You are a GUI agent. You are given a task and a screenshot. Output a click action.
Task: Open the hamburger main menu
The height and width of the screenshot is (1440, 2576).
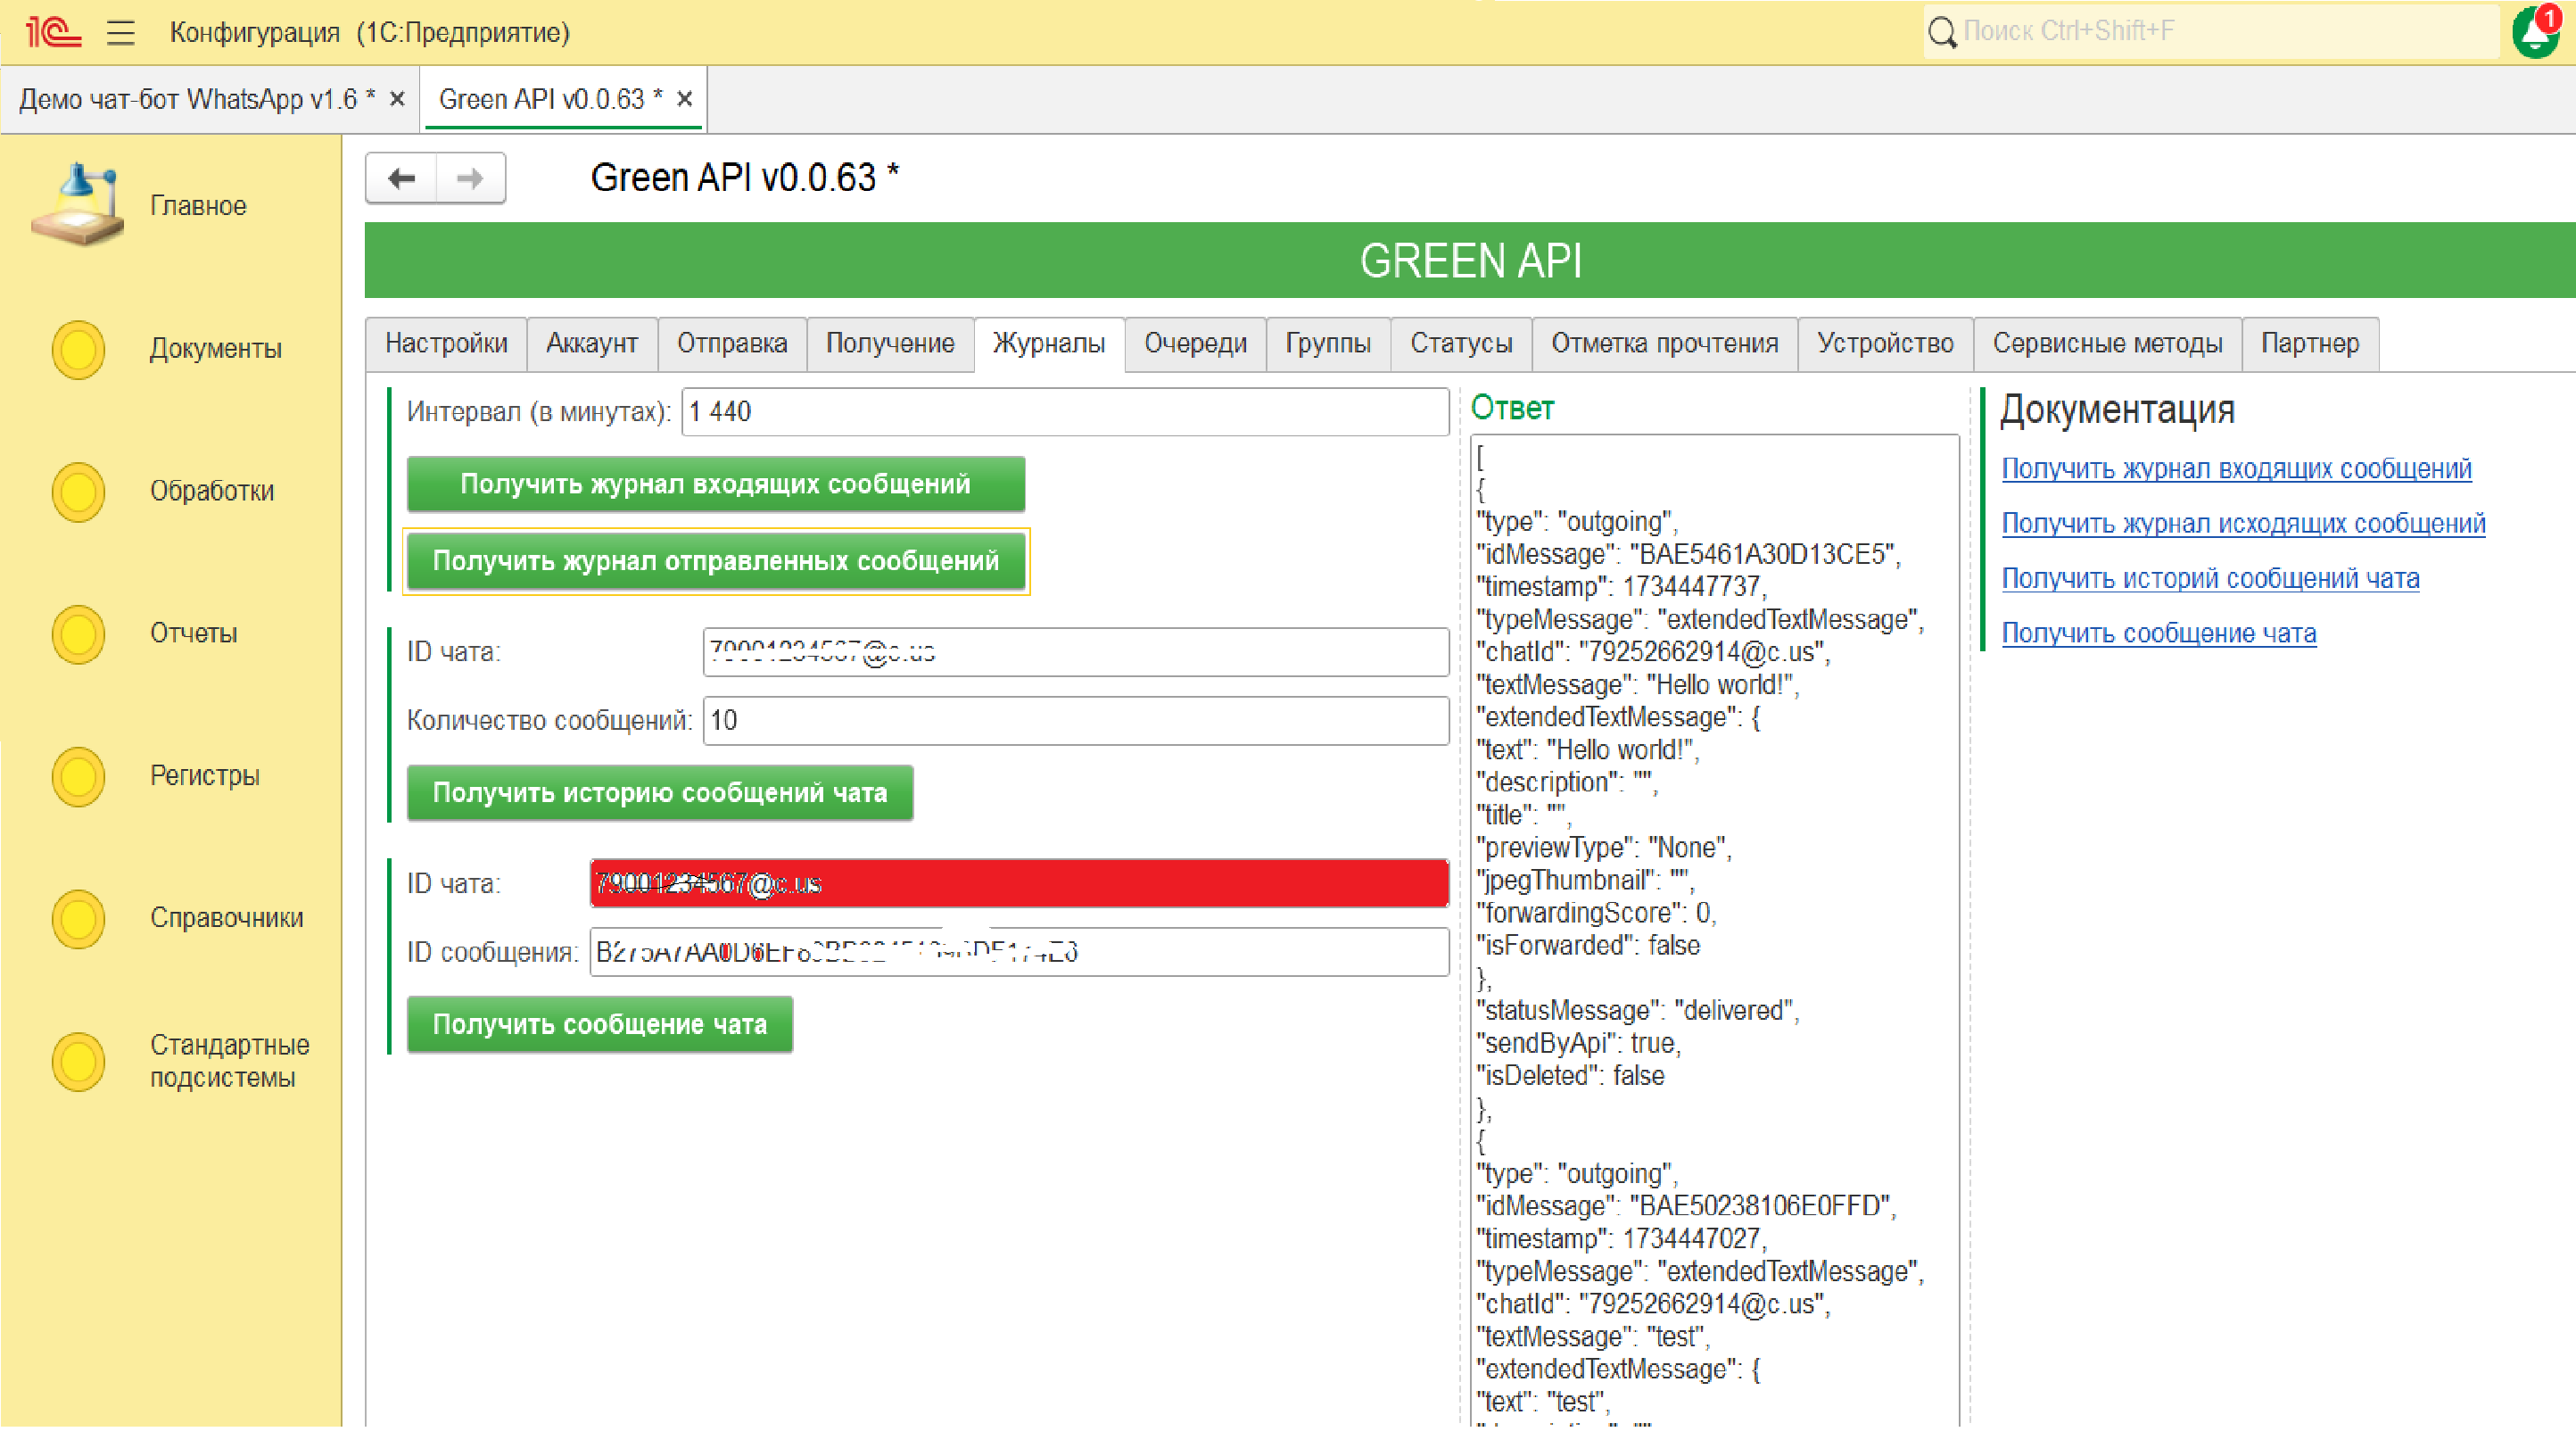pos(121,32)
